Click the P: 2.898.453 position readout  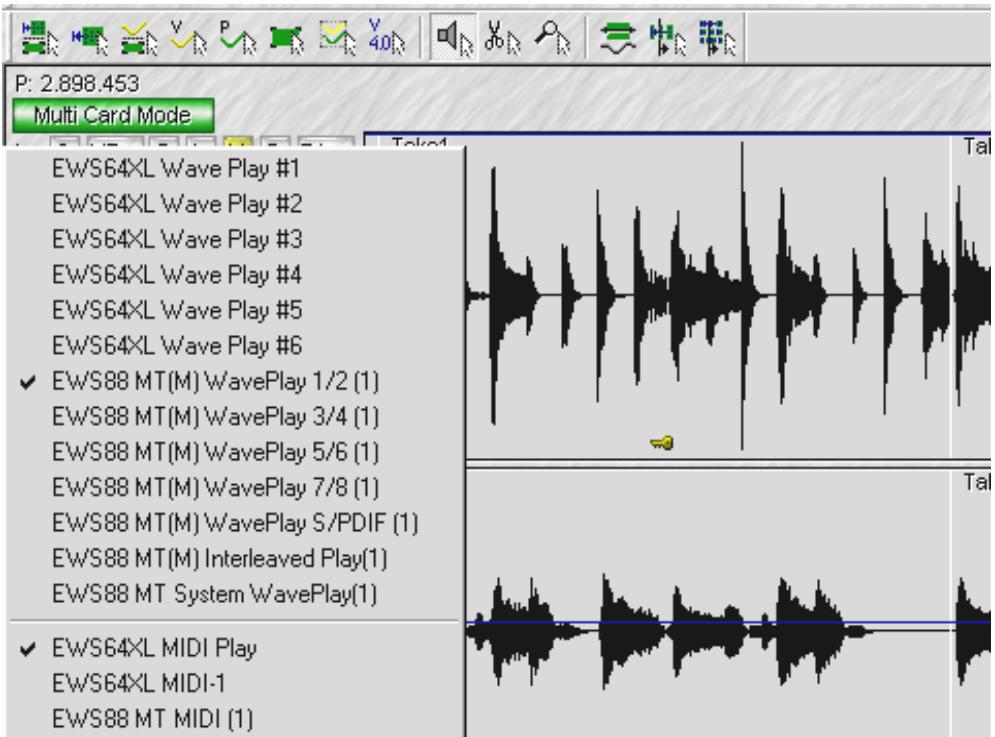(x=77, y=83)
